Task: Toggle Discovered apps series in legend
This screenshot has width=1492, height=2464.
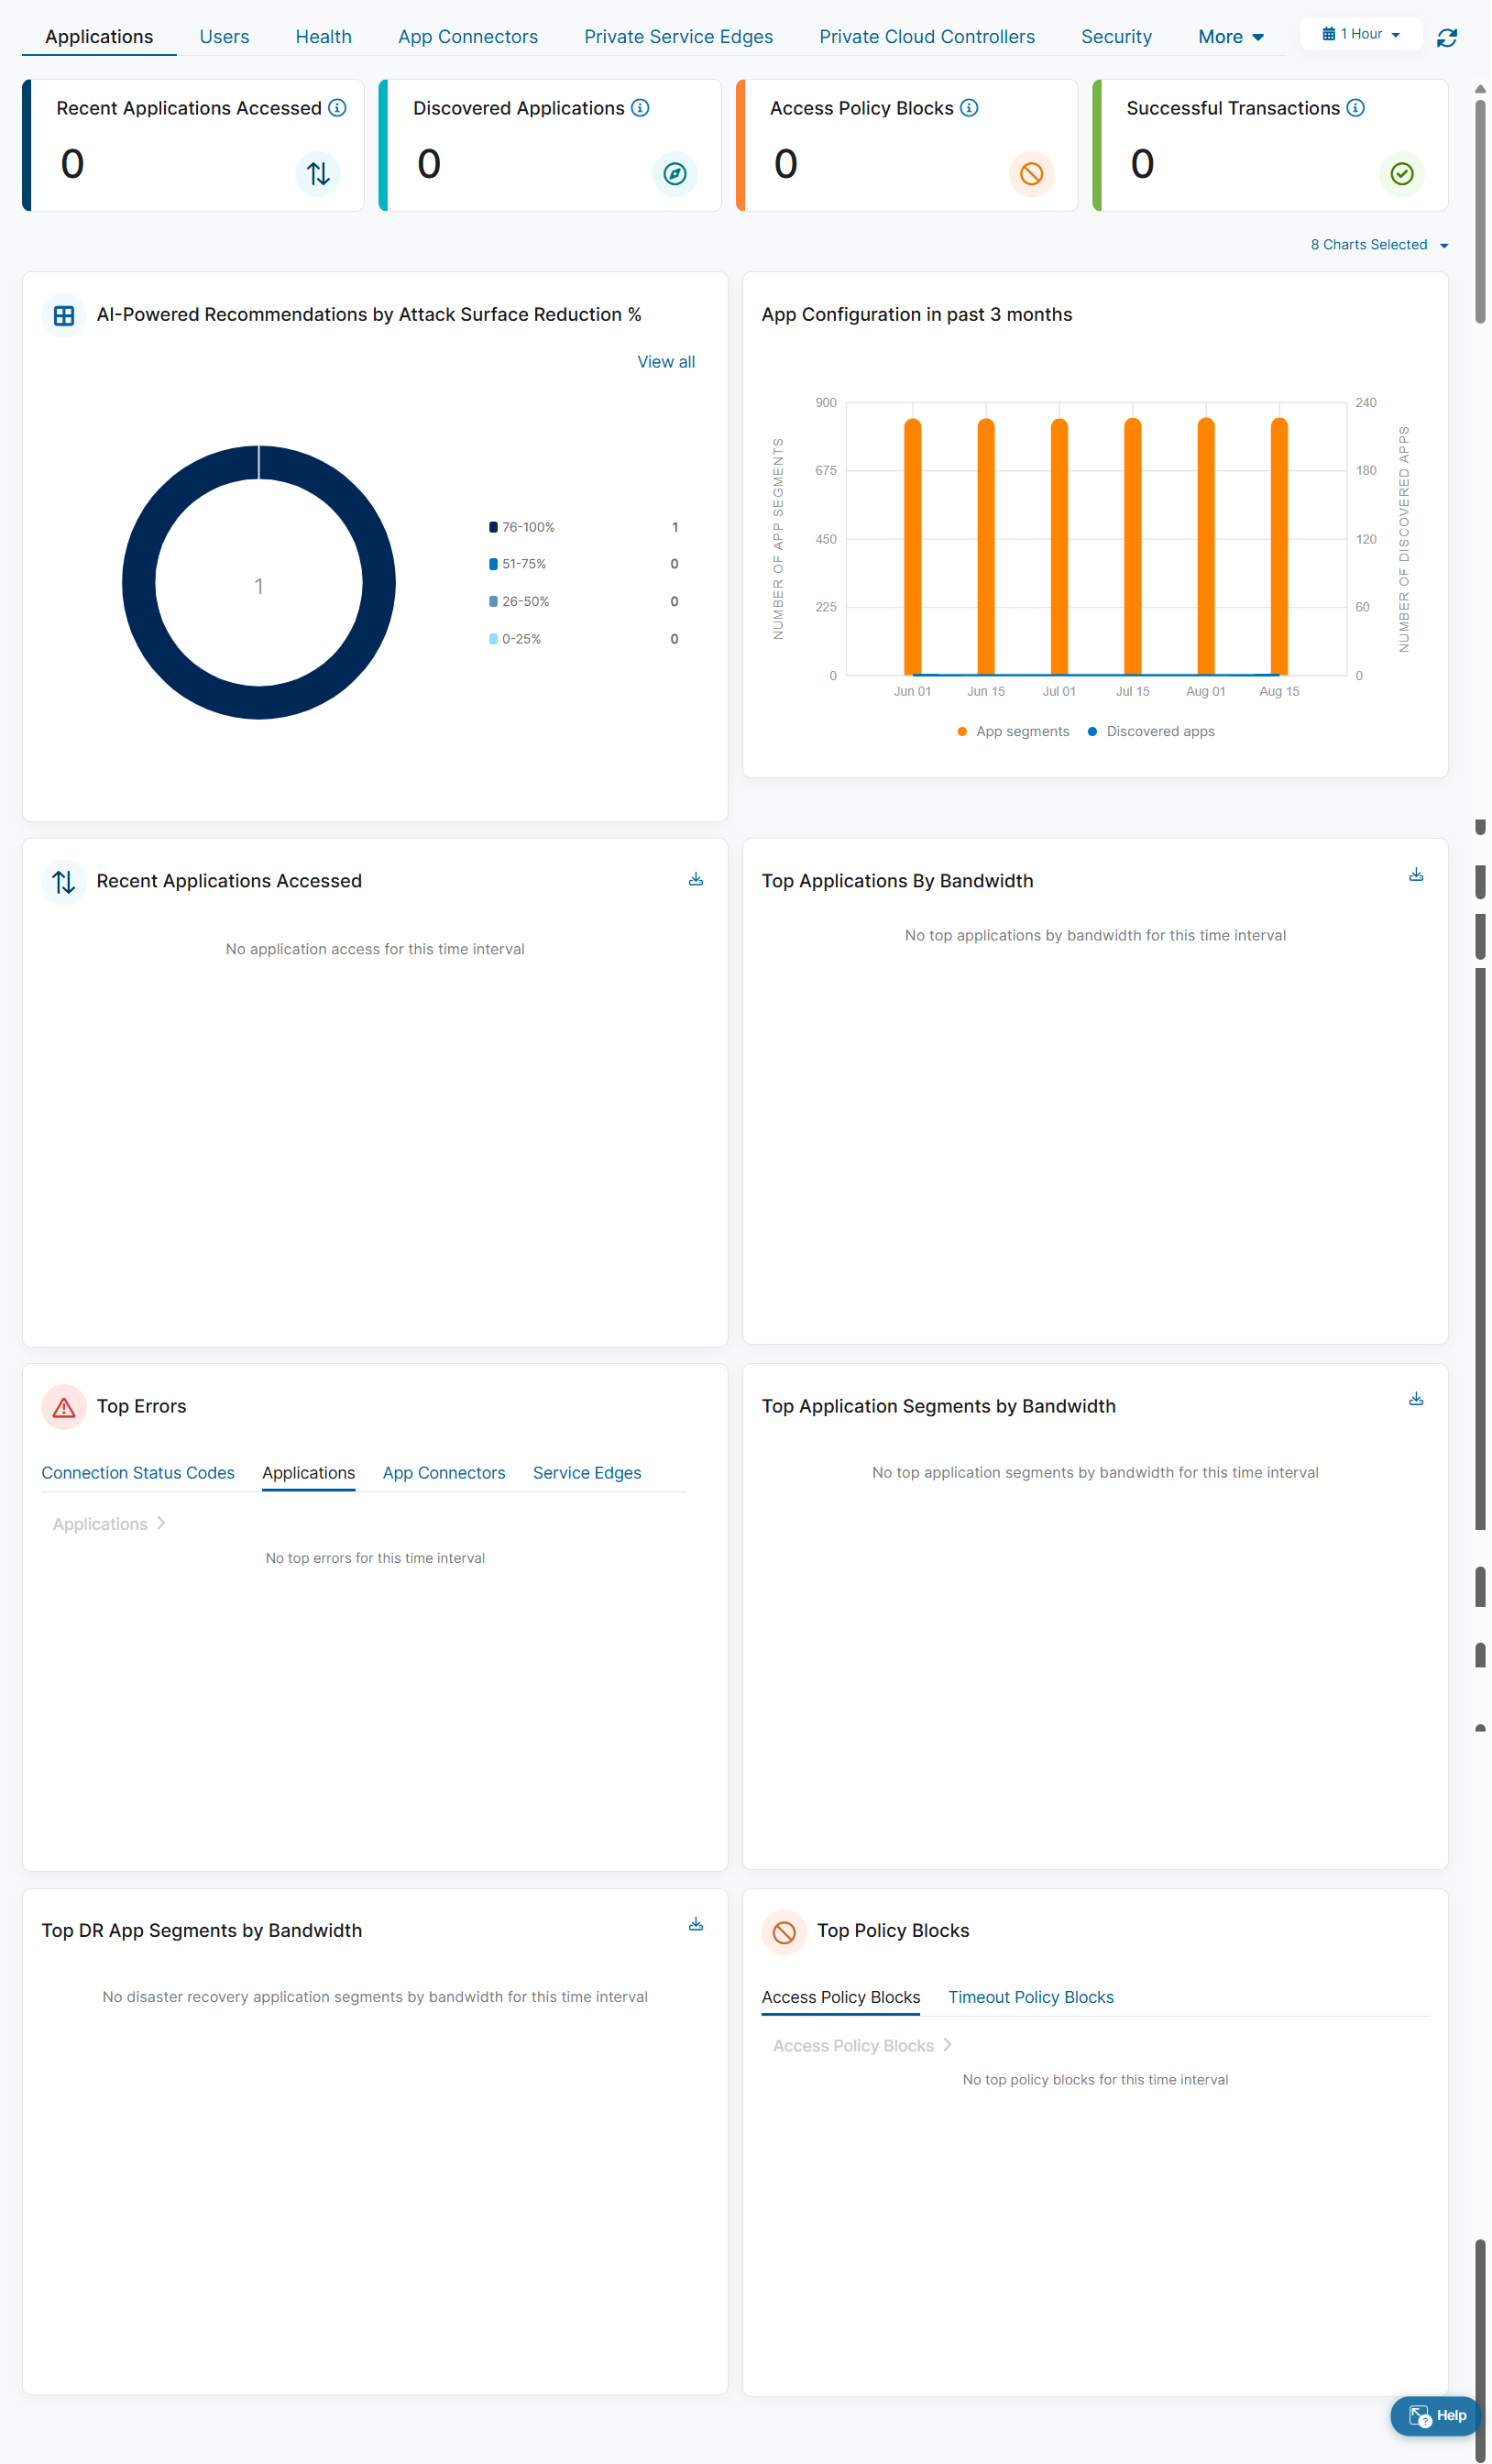Action: pyautogui.click(x=1151, y=732)
